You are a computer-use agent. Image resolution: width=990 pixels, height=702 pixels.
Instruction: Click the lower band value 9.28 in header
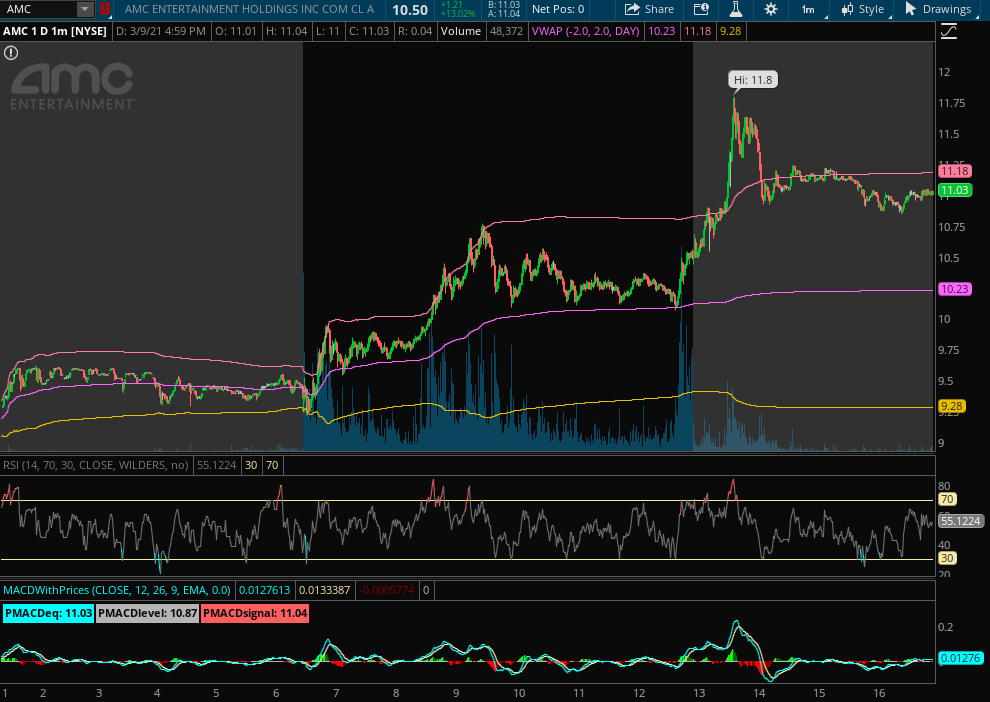pyautogui.click(x=730, y=31)
